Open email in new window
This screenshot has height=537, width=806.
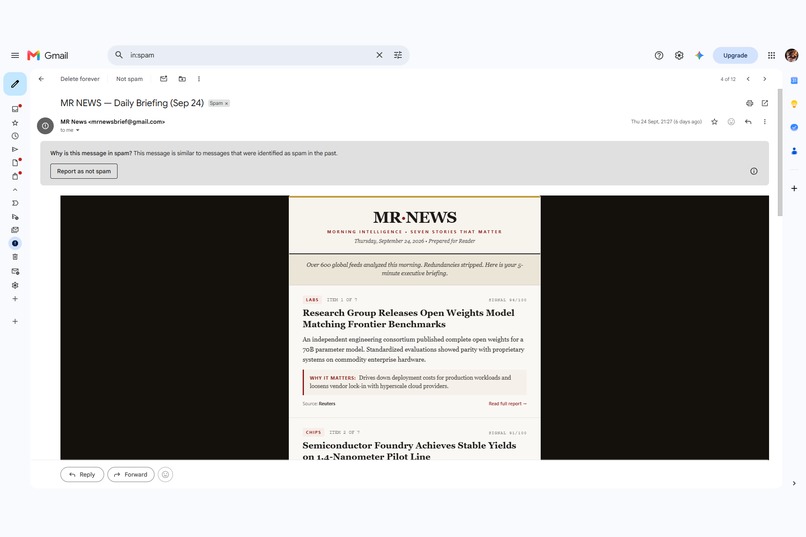(765, 103)
